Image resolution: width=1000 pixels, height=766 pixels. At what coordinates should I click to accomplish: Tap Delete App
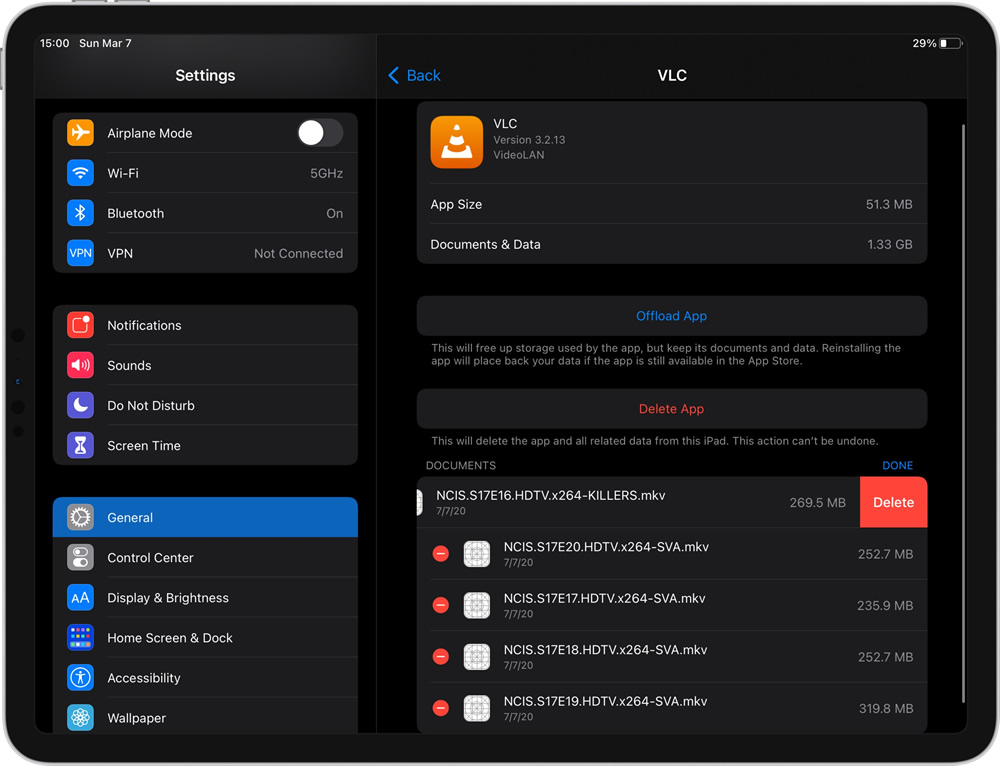pyautogui.click(x=672, y=409)
